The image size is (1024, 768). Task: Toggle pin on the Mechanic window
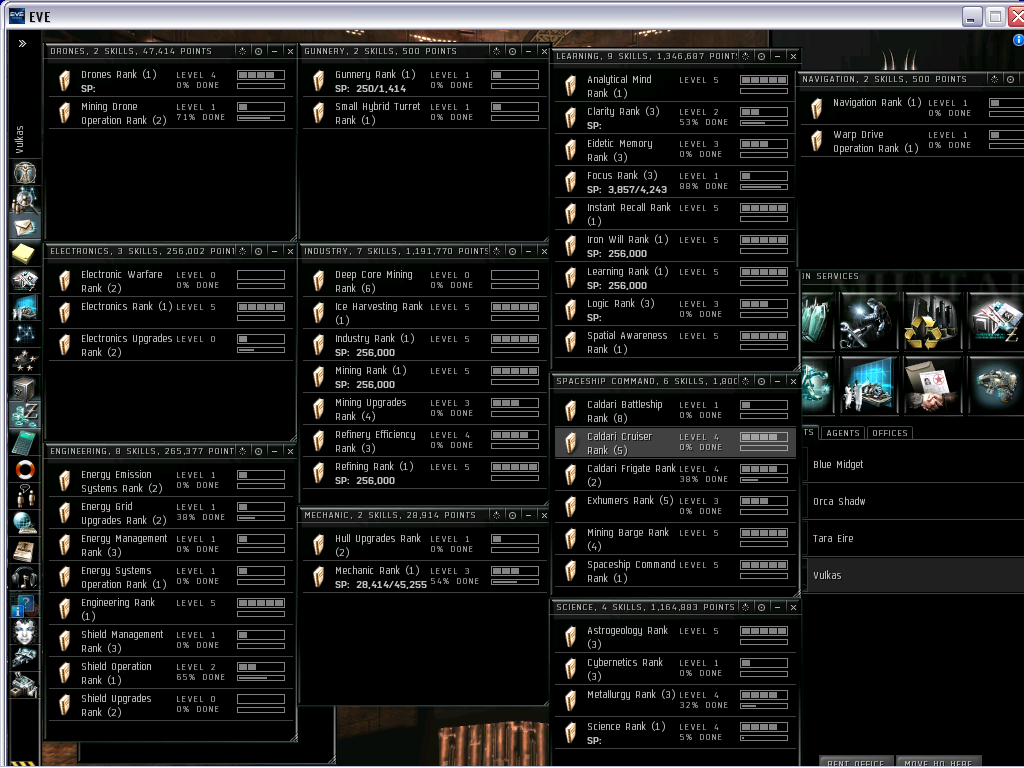coord(496,515)
